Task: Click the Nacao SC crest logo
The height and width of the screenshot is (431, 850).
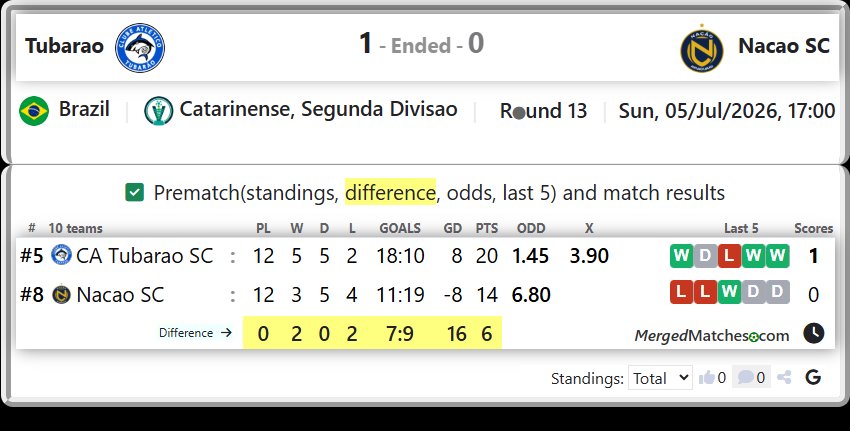Action: [x=701, y=48]
